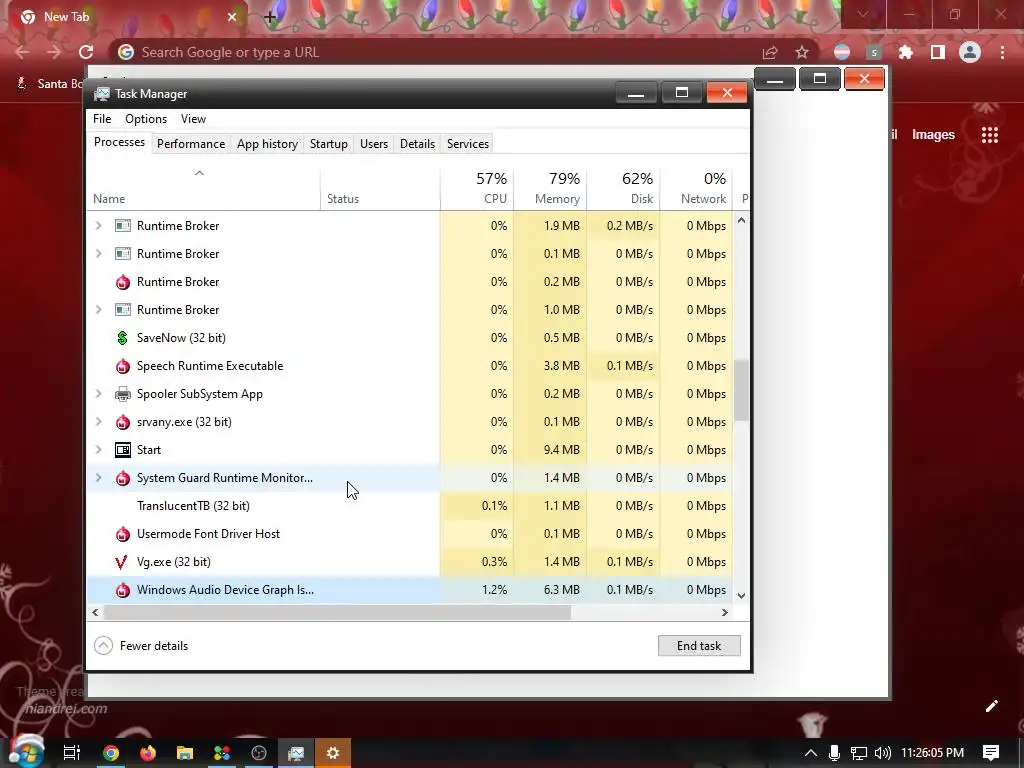Bookmark this tab with the star icon
The height and width of the screenshot is (768, 1024).
(802, 52)
